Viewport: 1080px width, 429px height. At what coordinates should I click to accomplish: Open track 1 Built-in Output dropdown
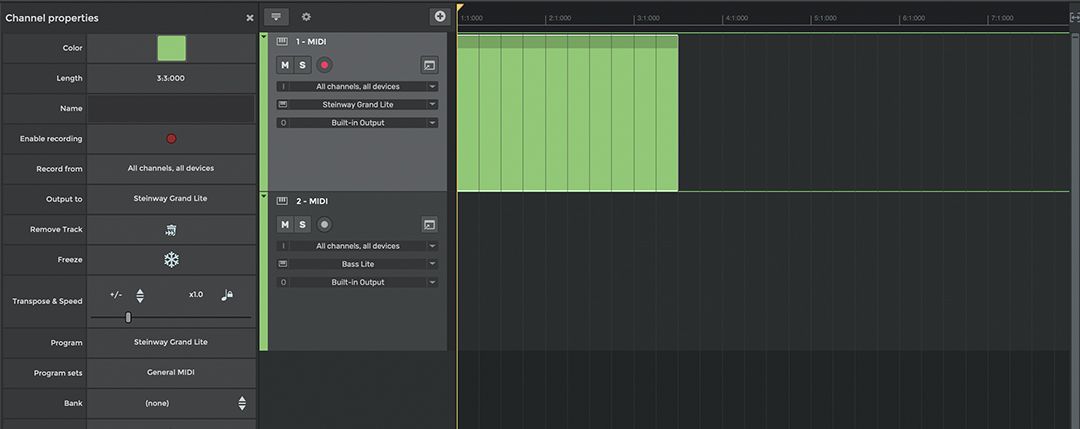coord(357,123)
